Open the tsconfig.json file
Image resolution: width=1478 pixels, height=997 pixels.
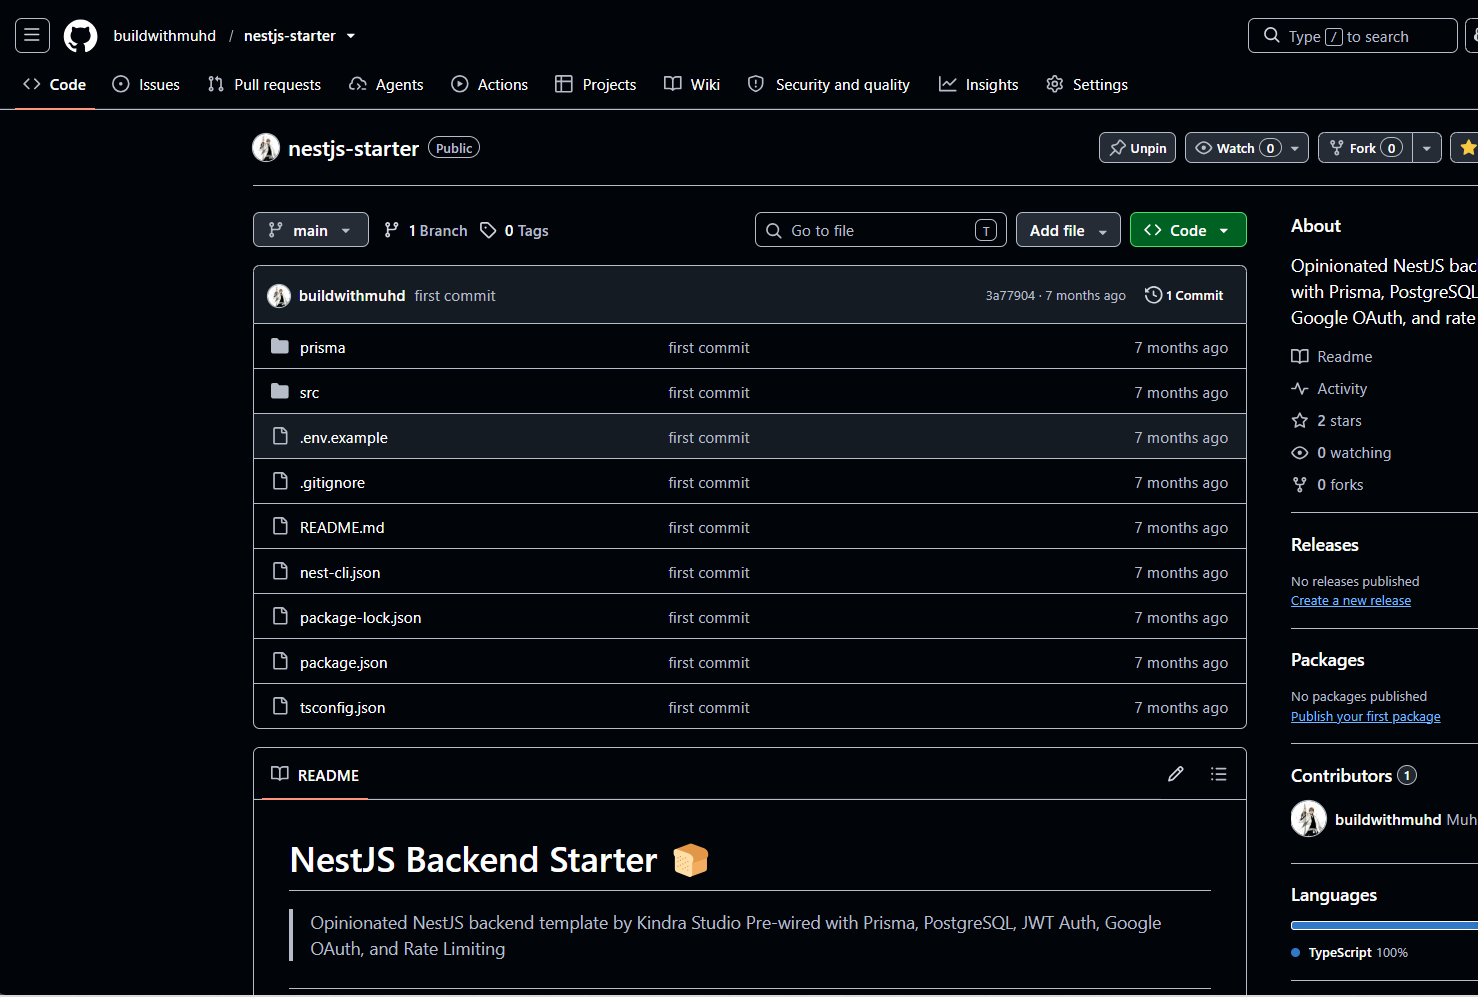[342, 707]
